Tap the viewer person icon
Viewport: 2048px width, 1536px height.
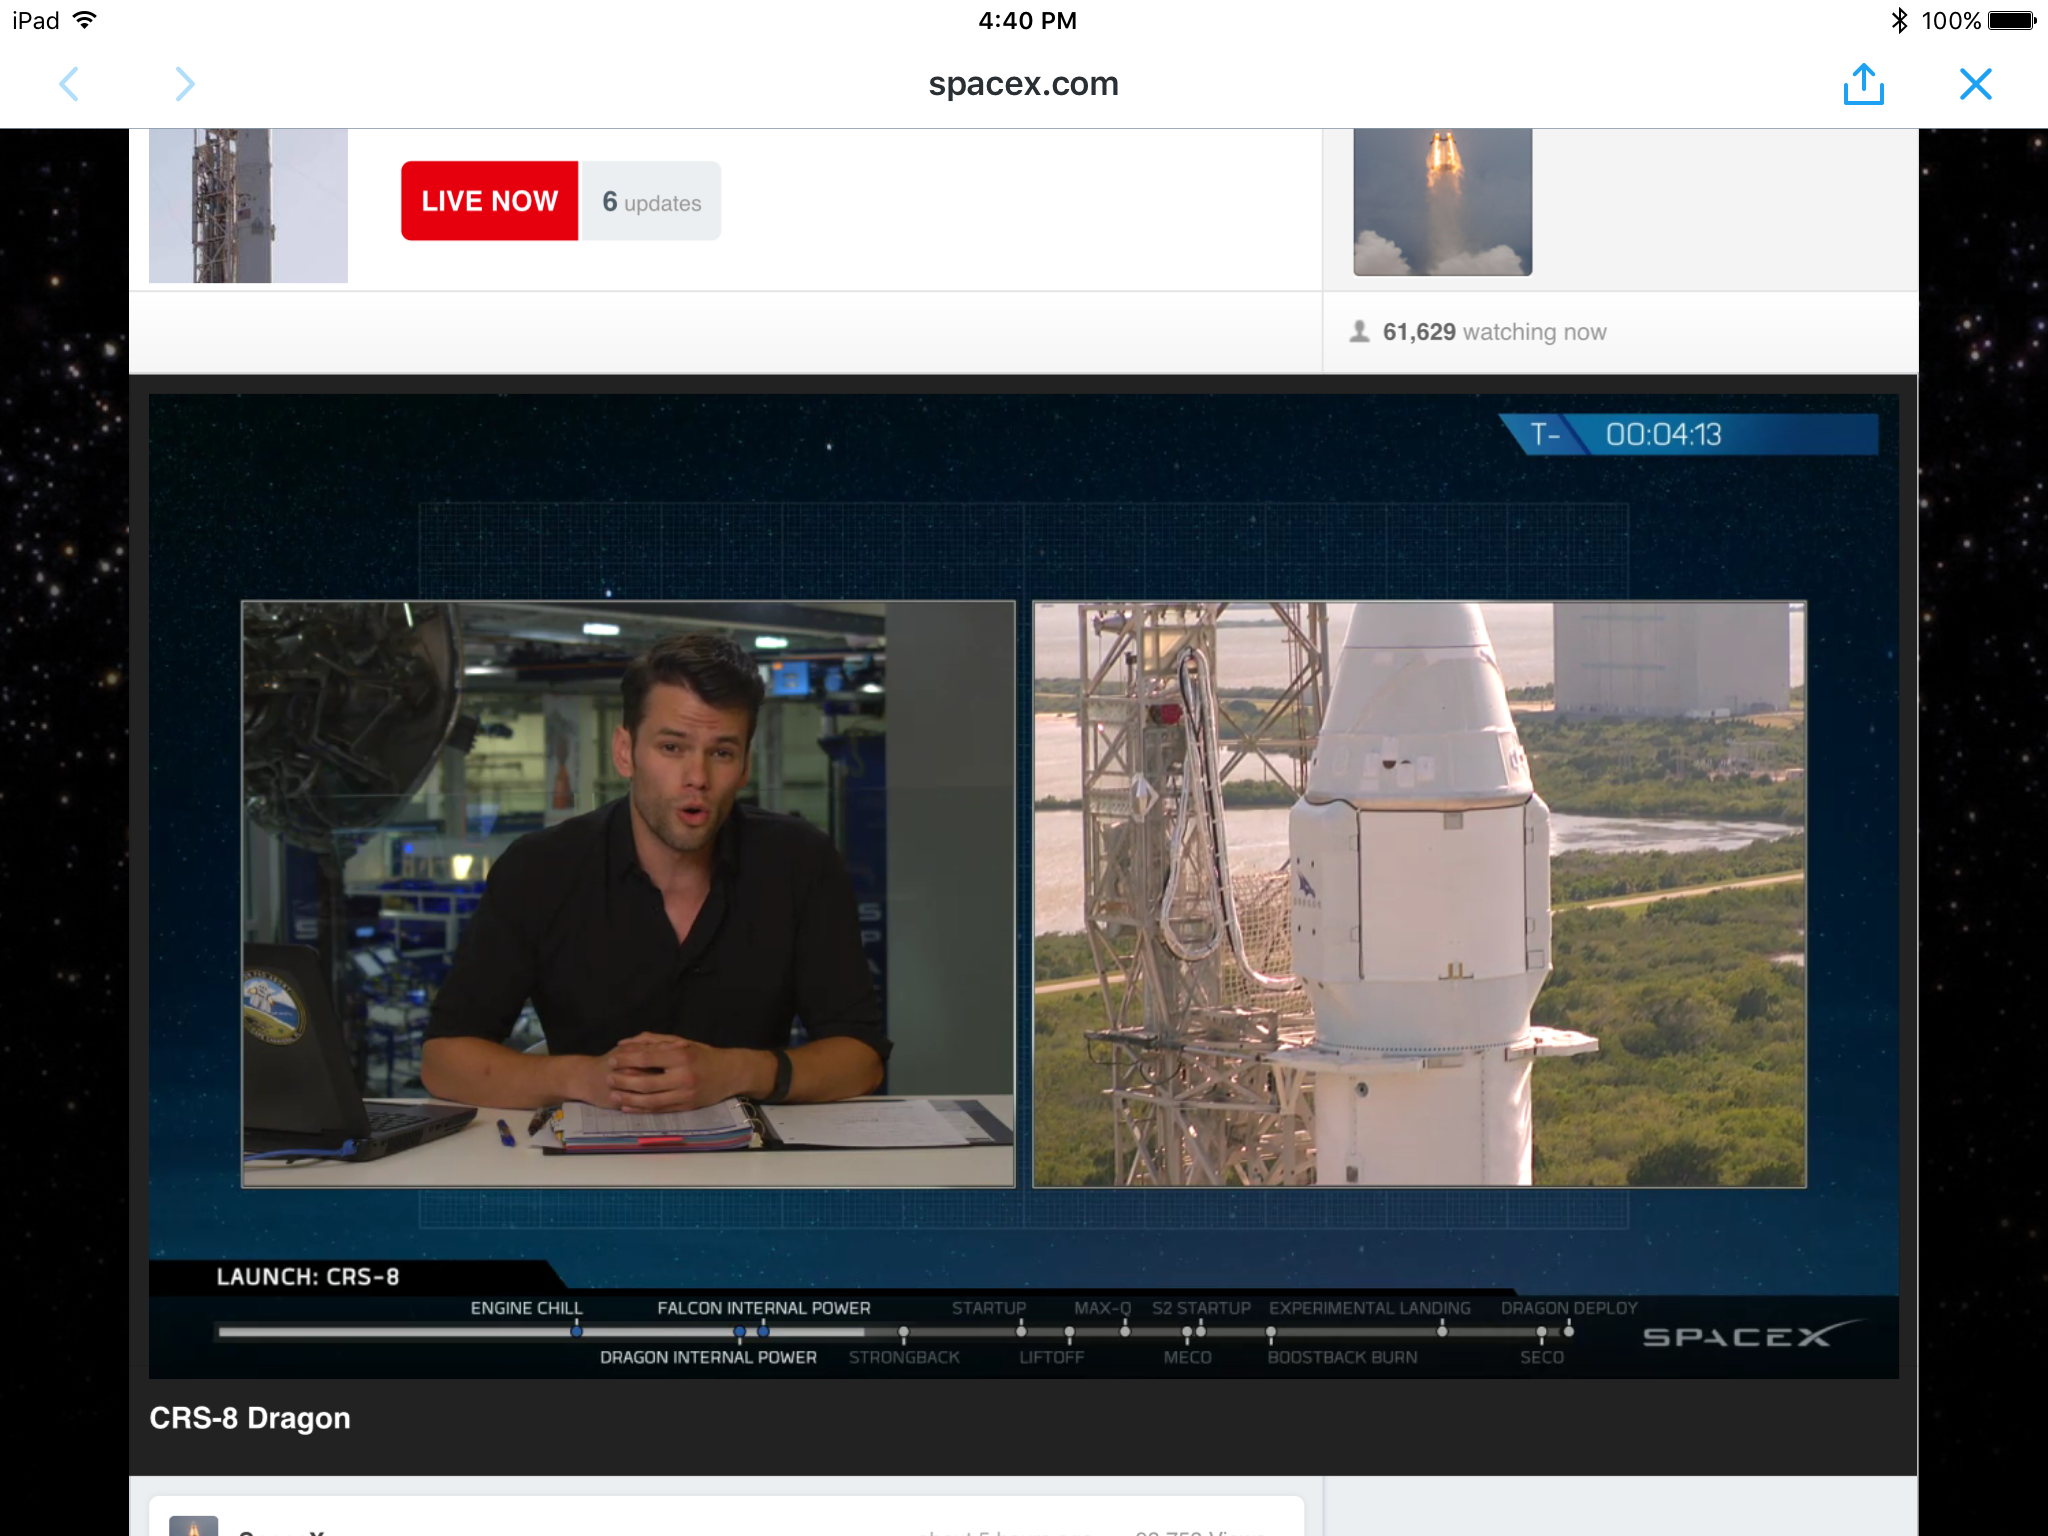click(1359, 331)
